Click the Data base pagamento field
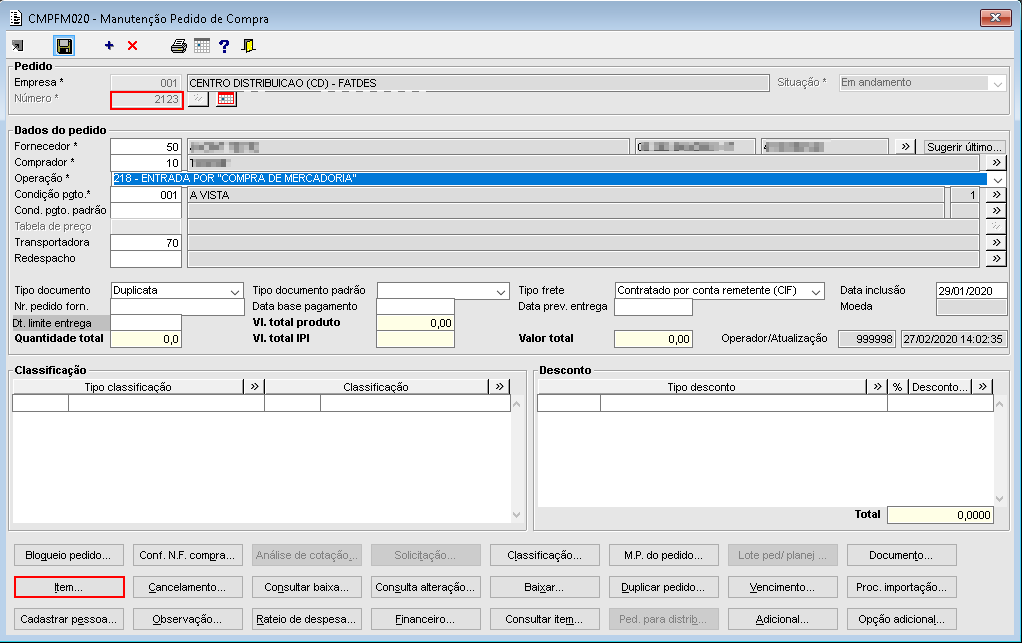The height and width of the screenshot is (643, 1022). pos(415,306)
